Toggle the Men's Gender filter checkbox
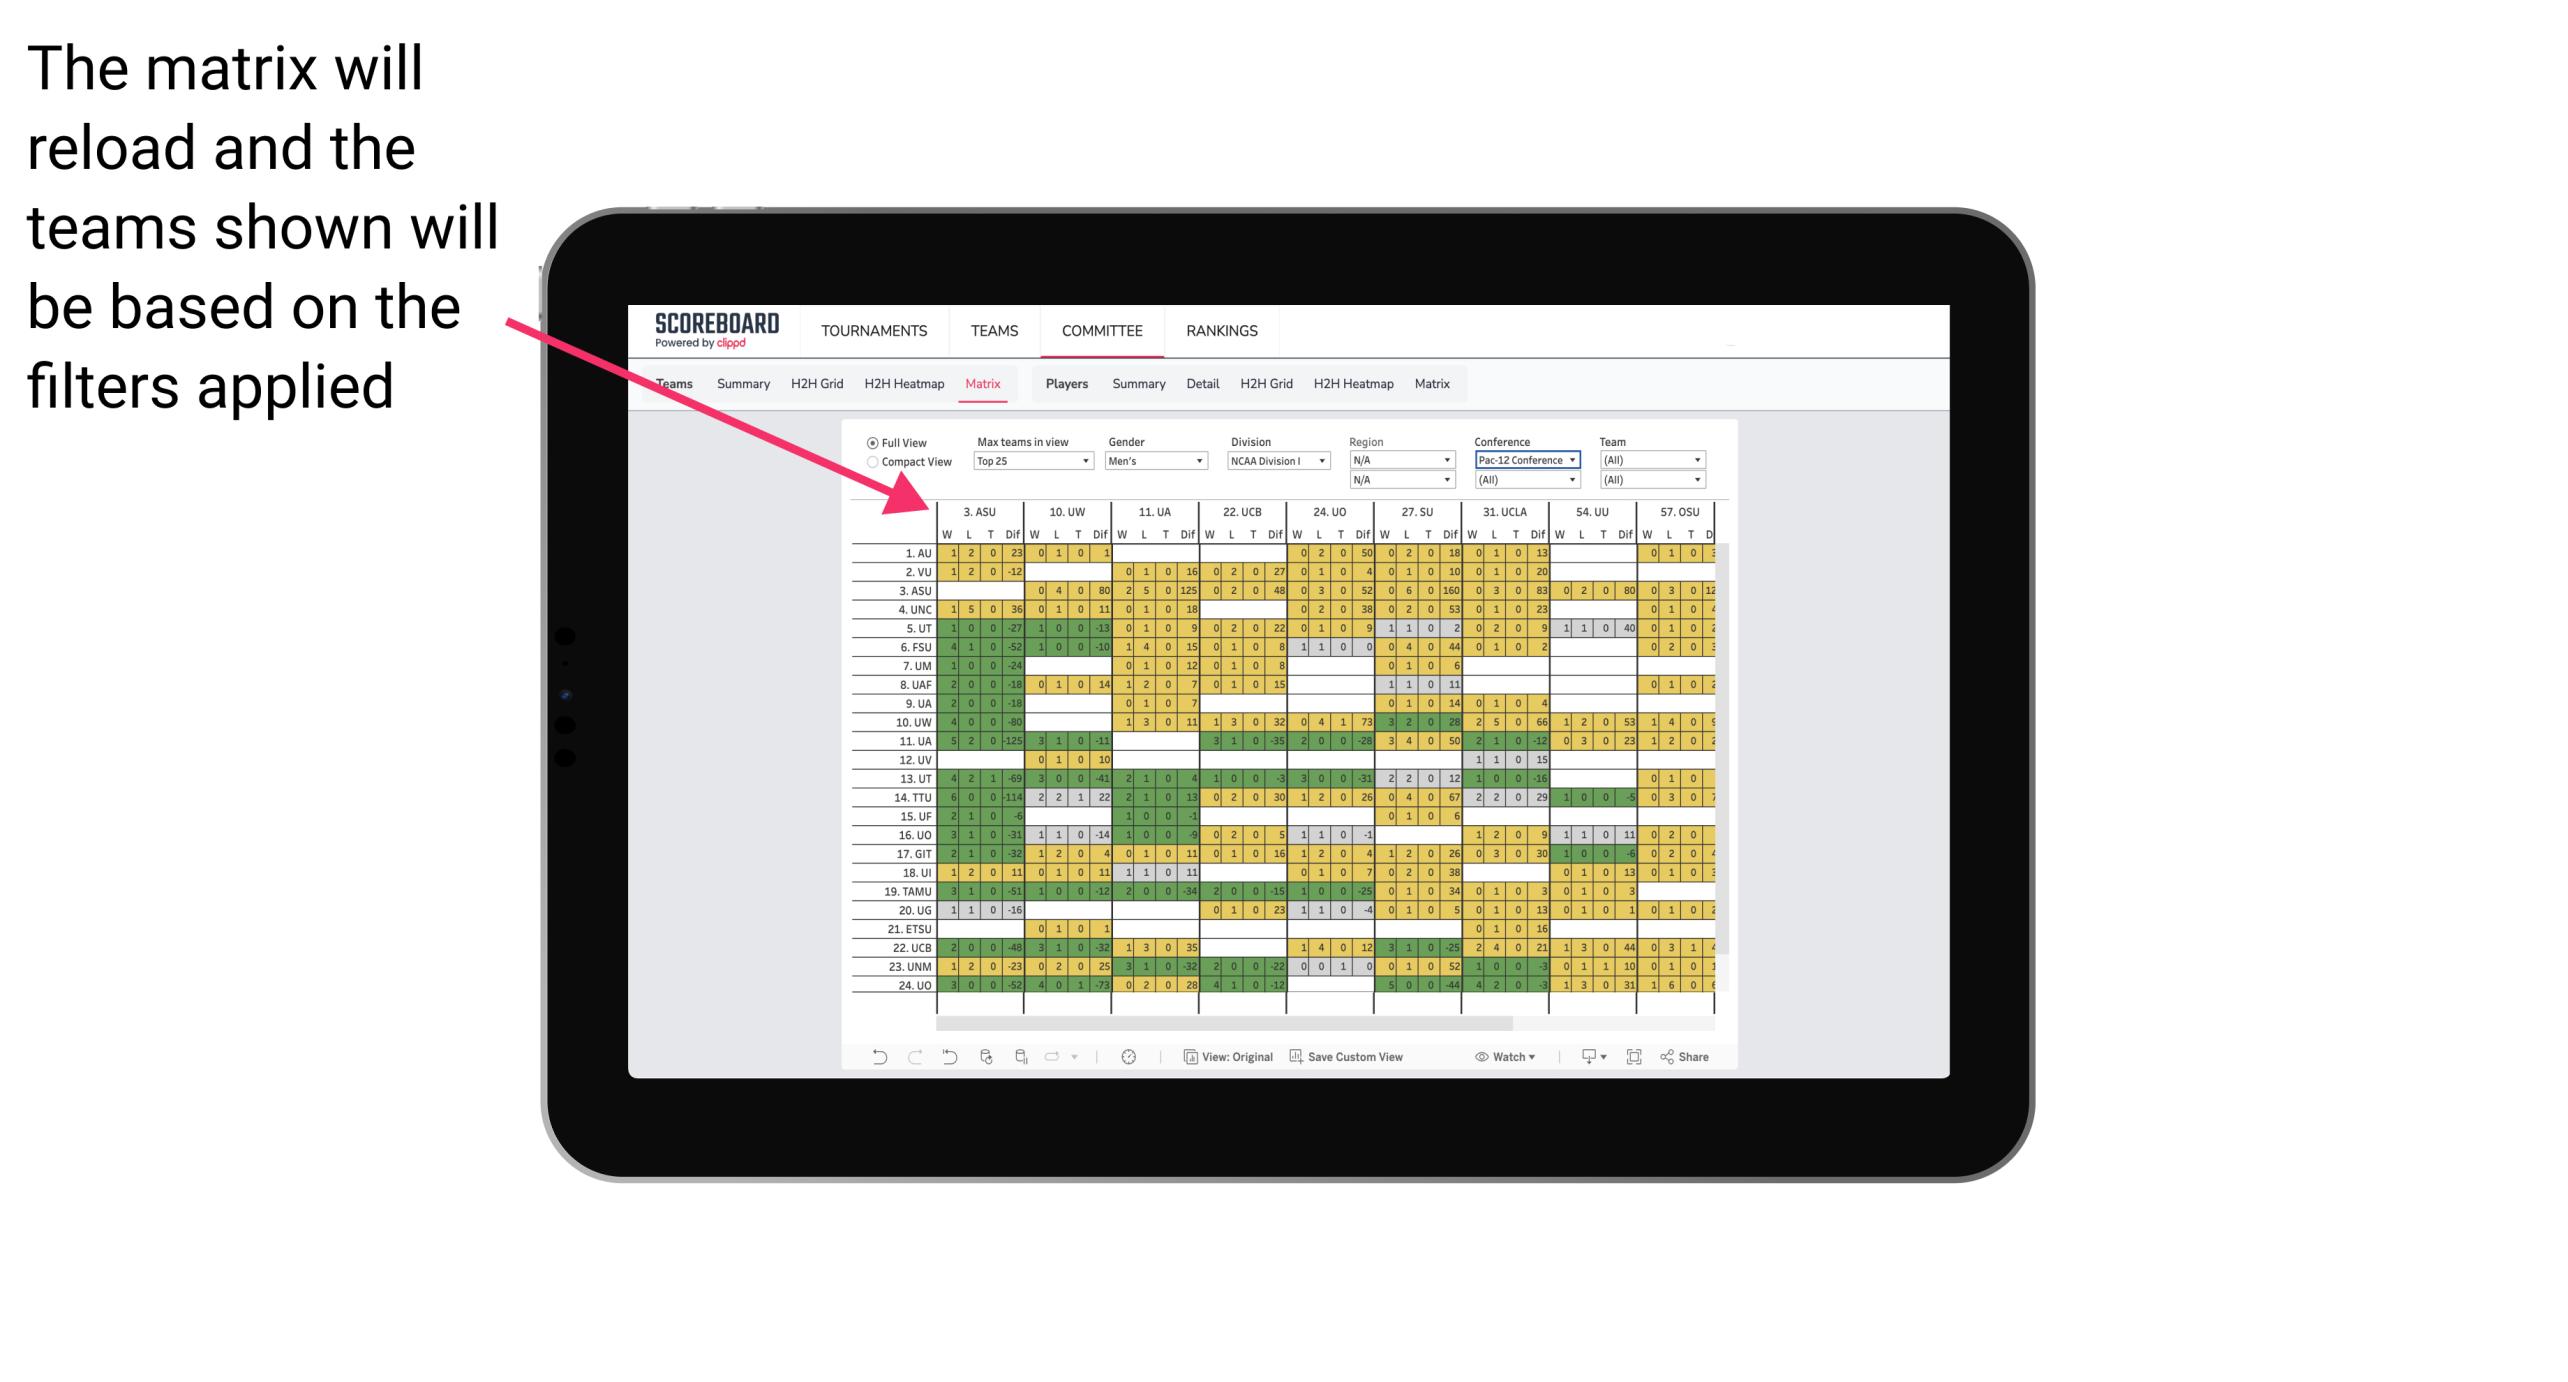The image size is (2568, 1382). (1156, 461)
